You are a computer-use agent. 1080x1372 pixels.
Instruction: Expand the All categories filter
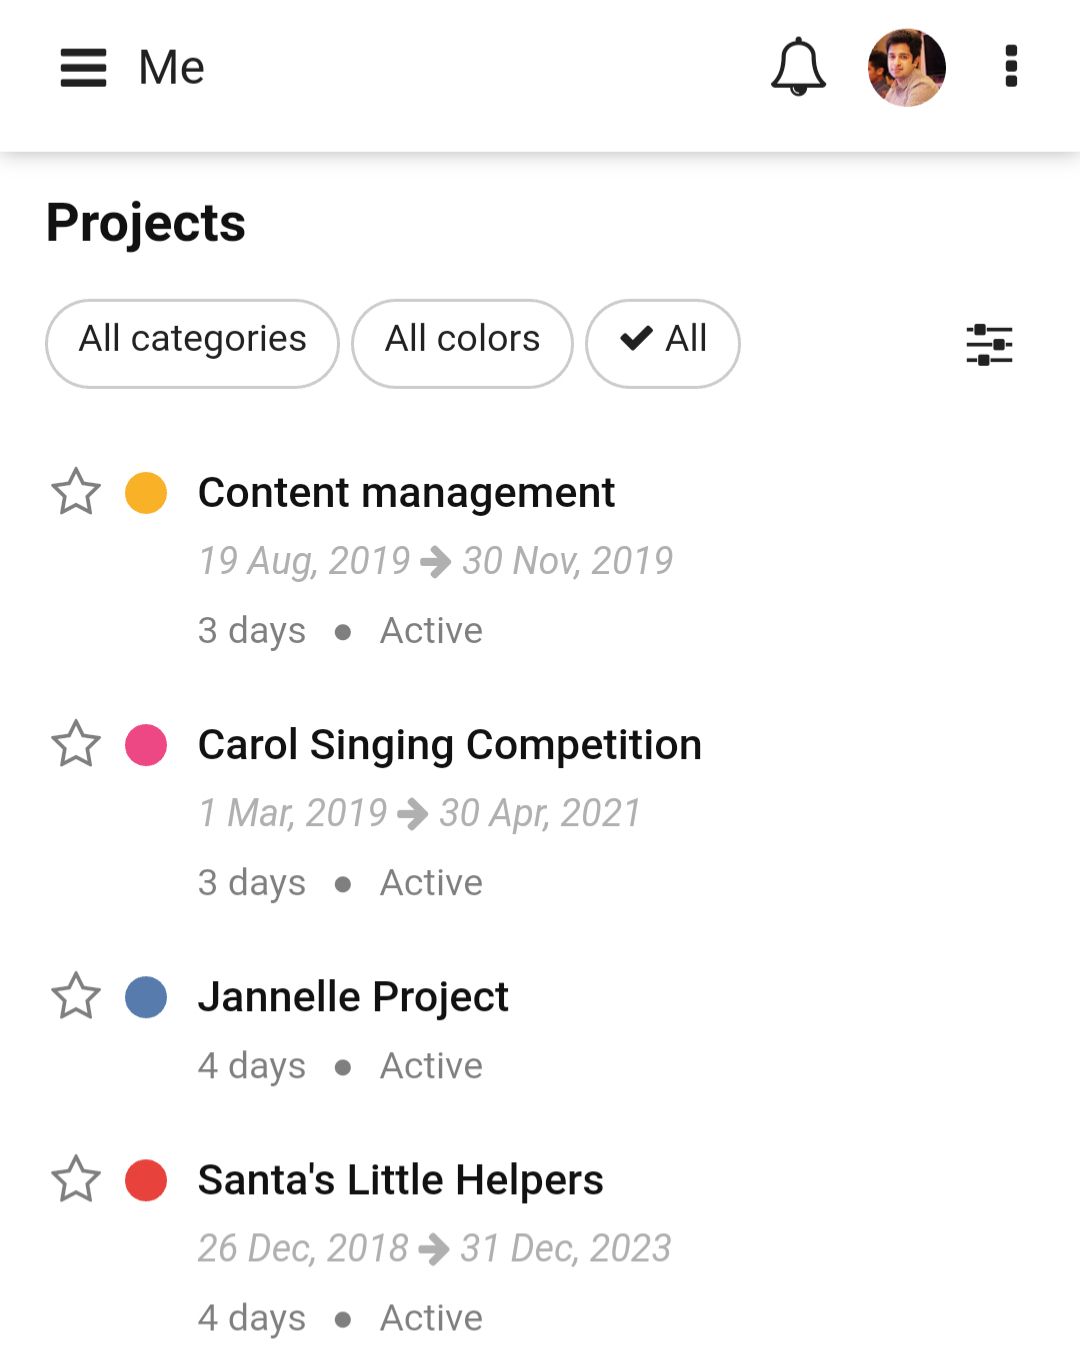[x=192, y=343]
